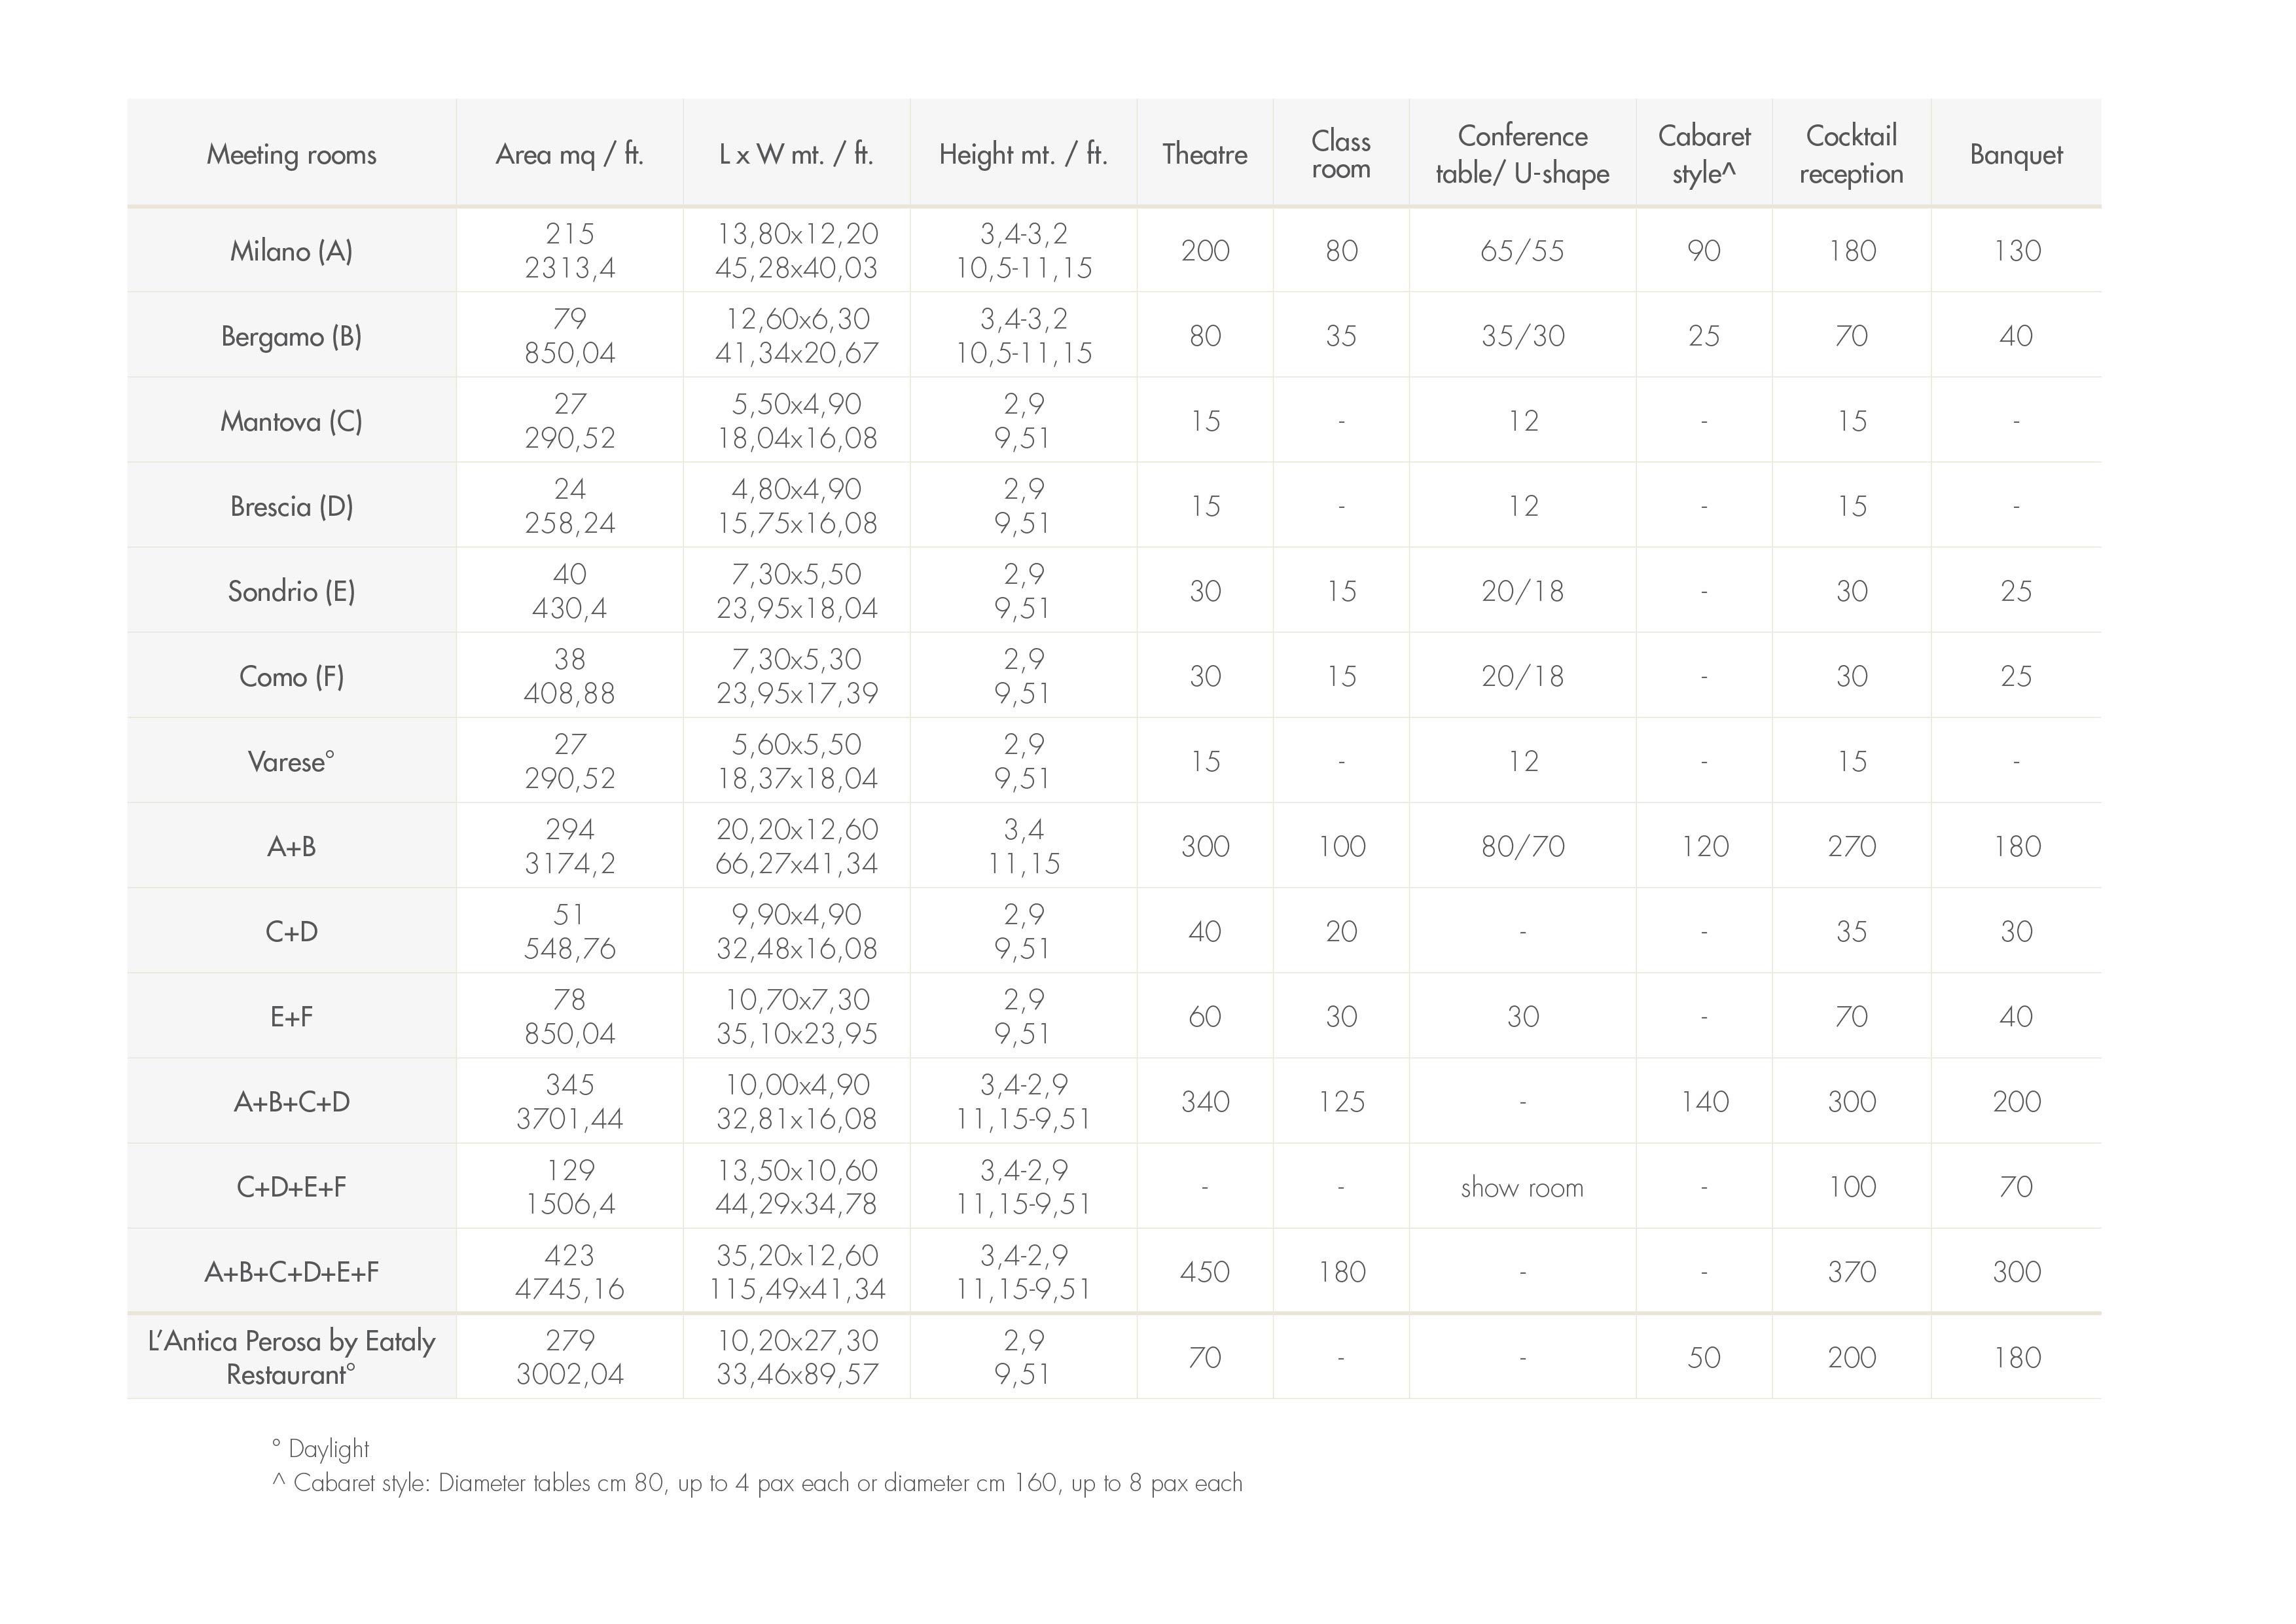Click A+B+C+D theatre value '340'

point(1205,1102)
